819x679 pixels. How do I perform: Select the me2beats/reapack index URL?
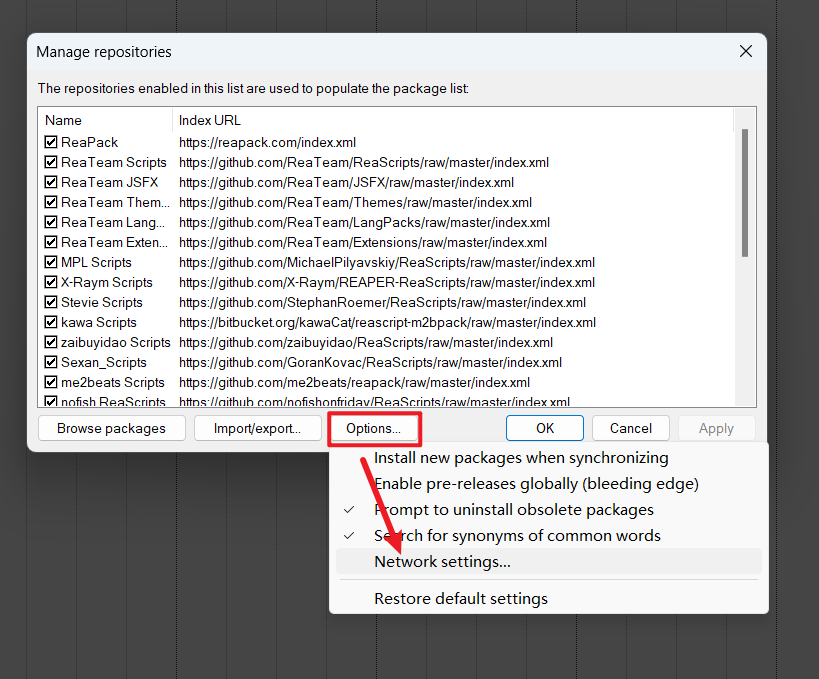355,382
